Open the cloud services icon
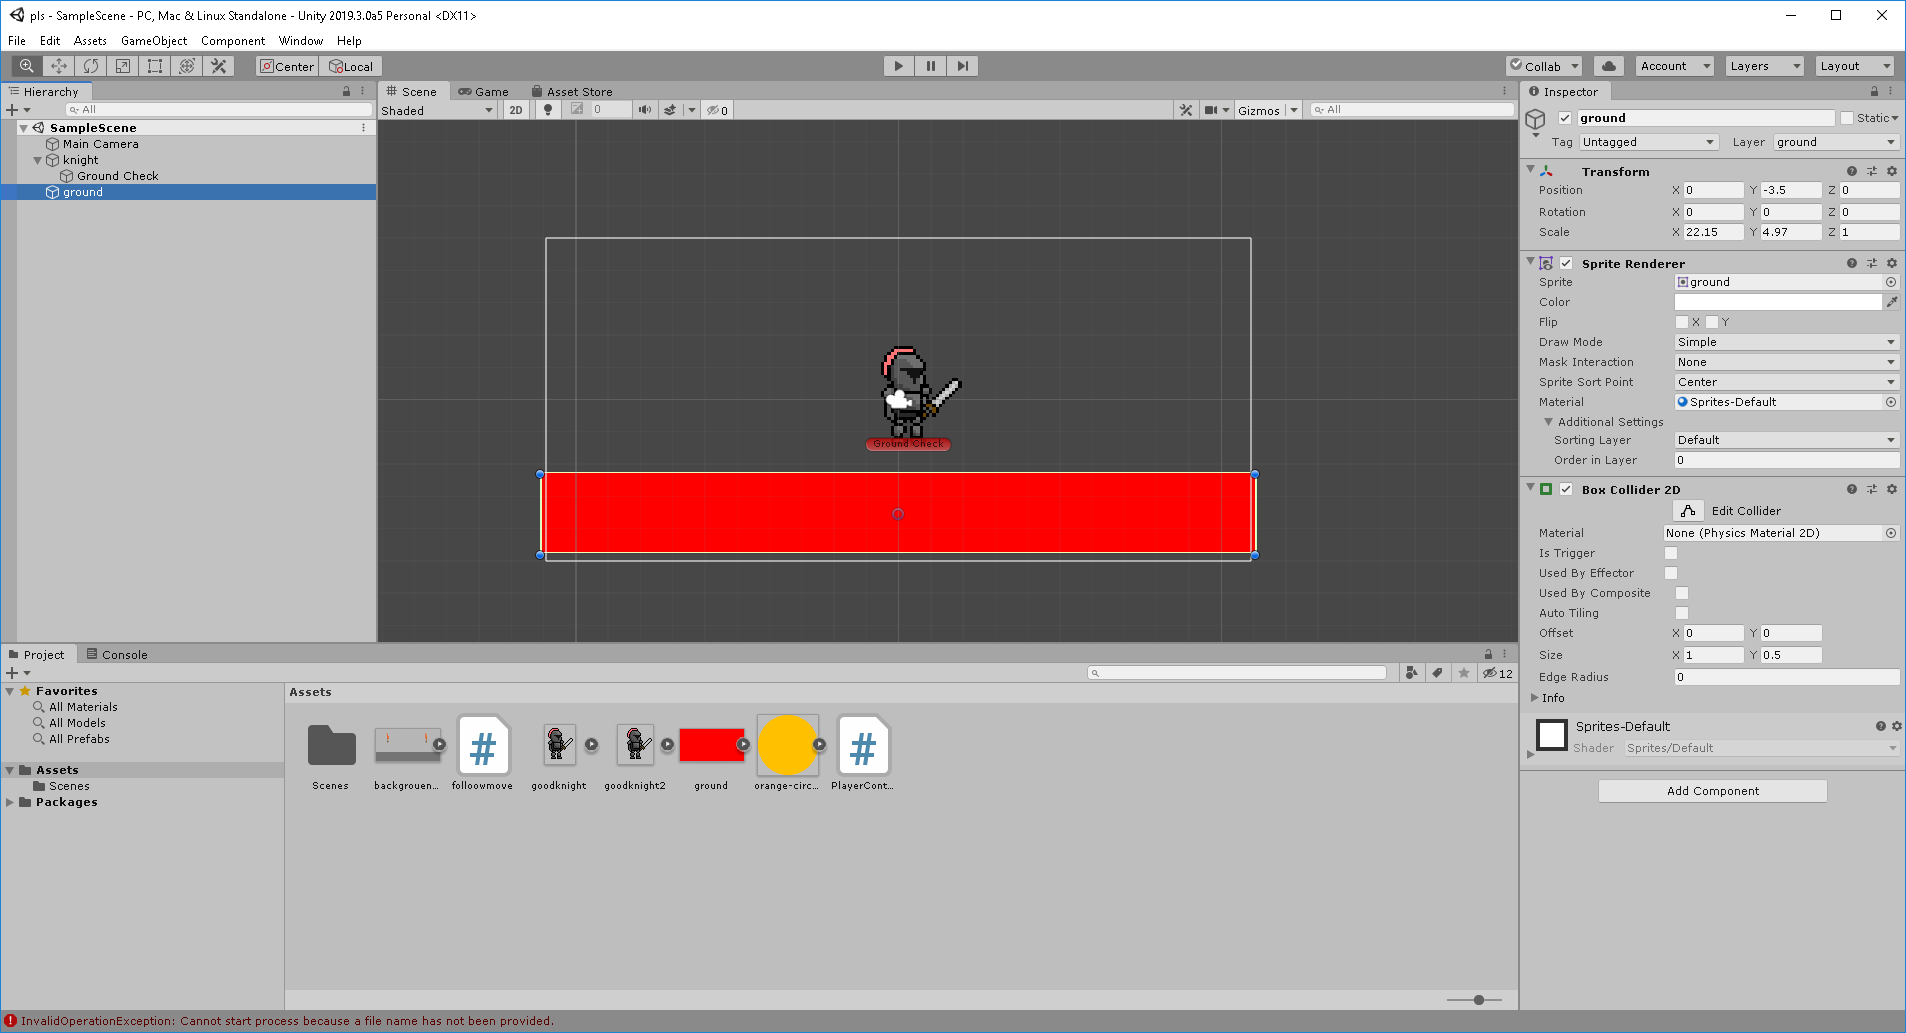Viewport: 1906px width, 1033px height. tap(1608, 66)
